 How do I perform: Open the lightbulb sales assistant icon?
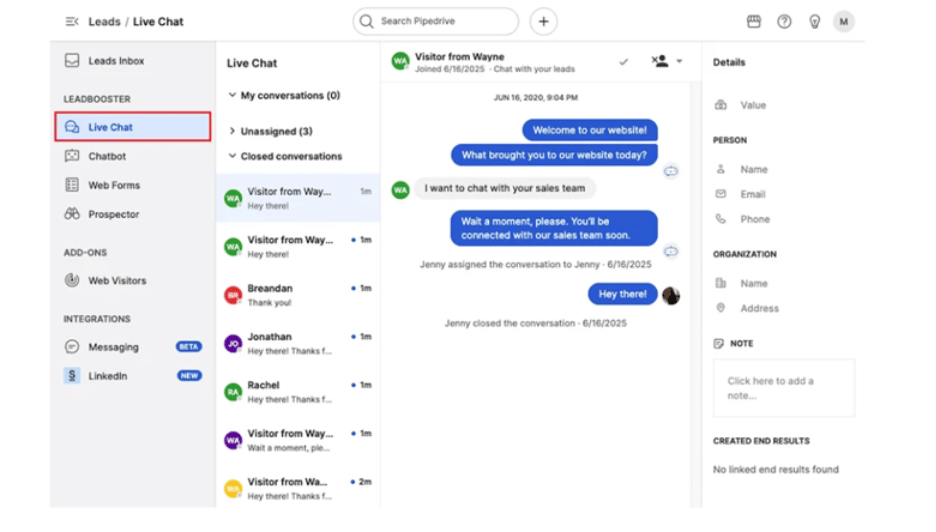pos(814,21)
